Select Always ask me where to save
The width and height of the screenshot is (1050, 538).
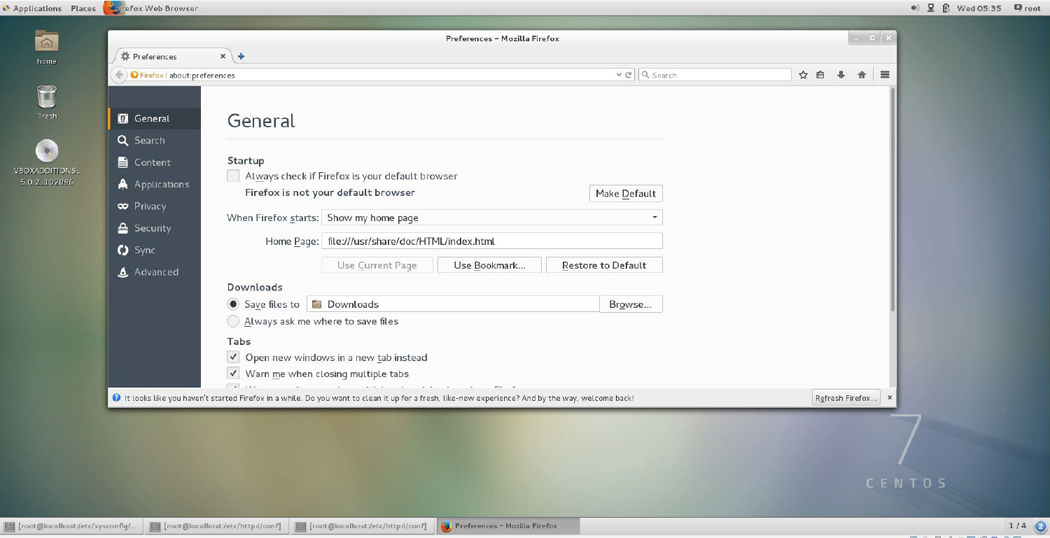pos(233,322)
